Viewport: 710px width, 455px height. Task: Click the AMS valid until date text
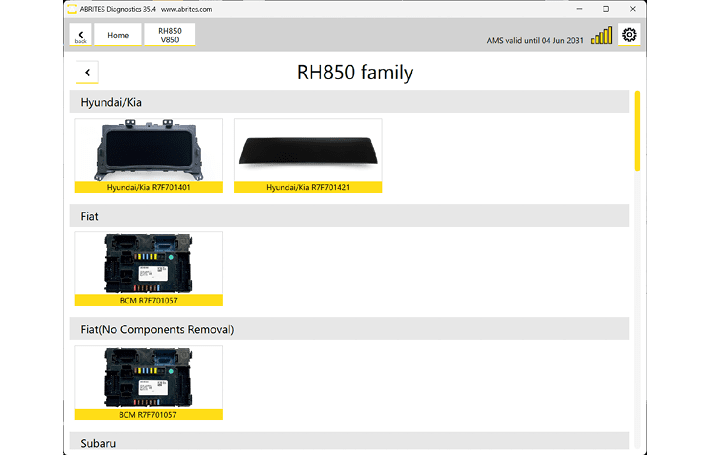coord(533,40)
